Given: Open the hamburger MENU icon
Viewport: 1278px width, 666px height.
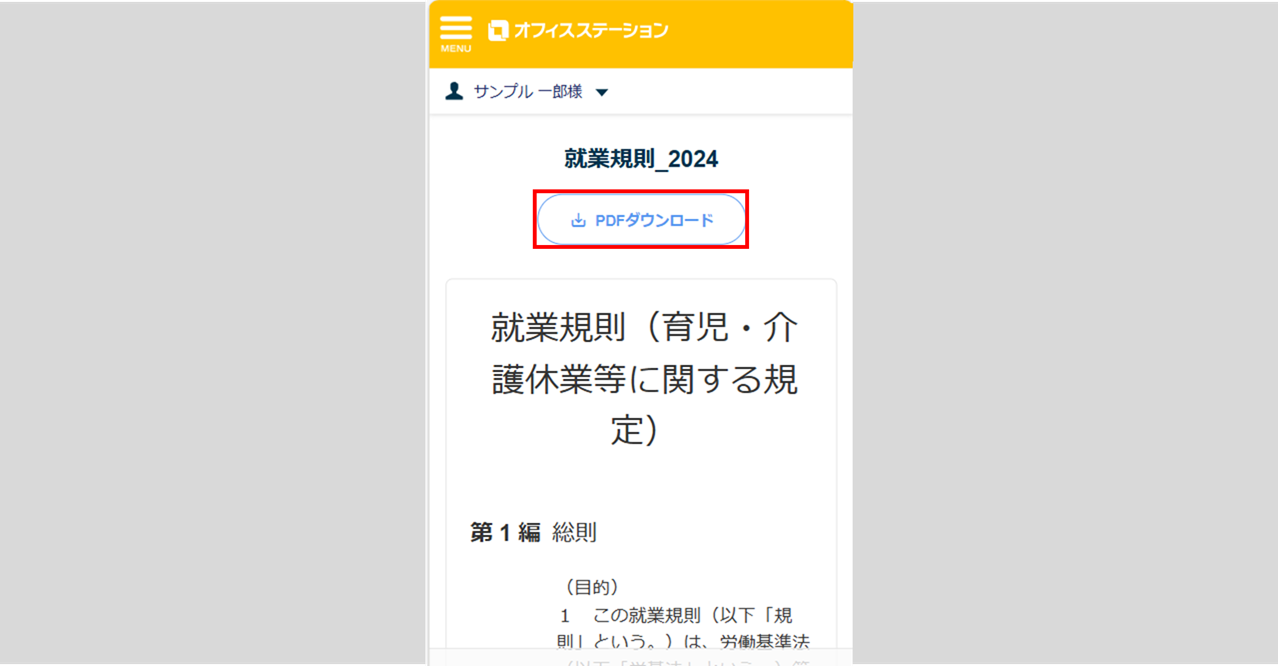Looking at the screenshot, I should coord(455,27).
